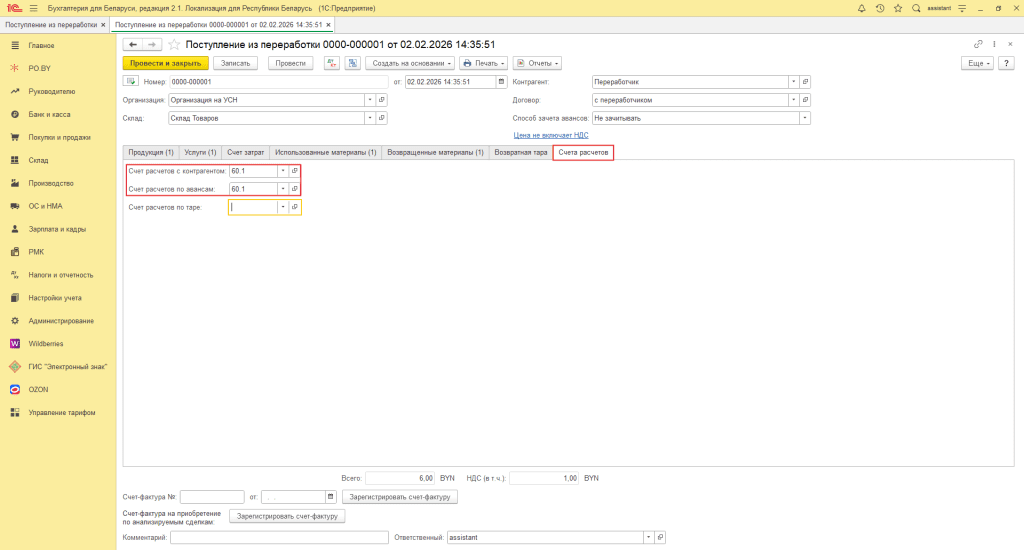
Task: Switch to Использованные материалы (1) tab
Action: 326,152
